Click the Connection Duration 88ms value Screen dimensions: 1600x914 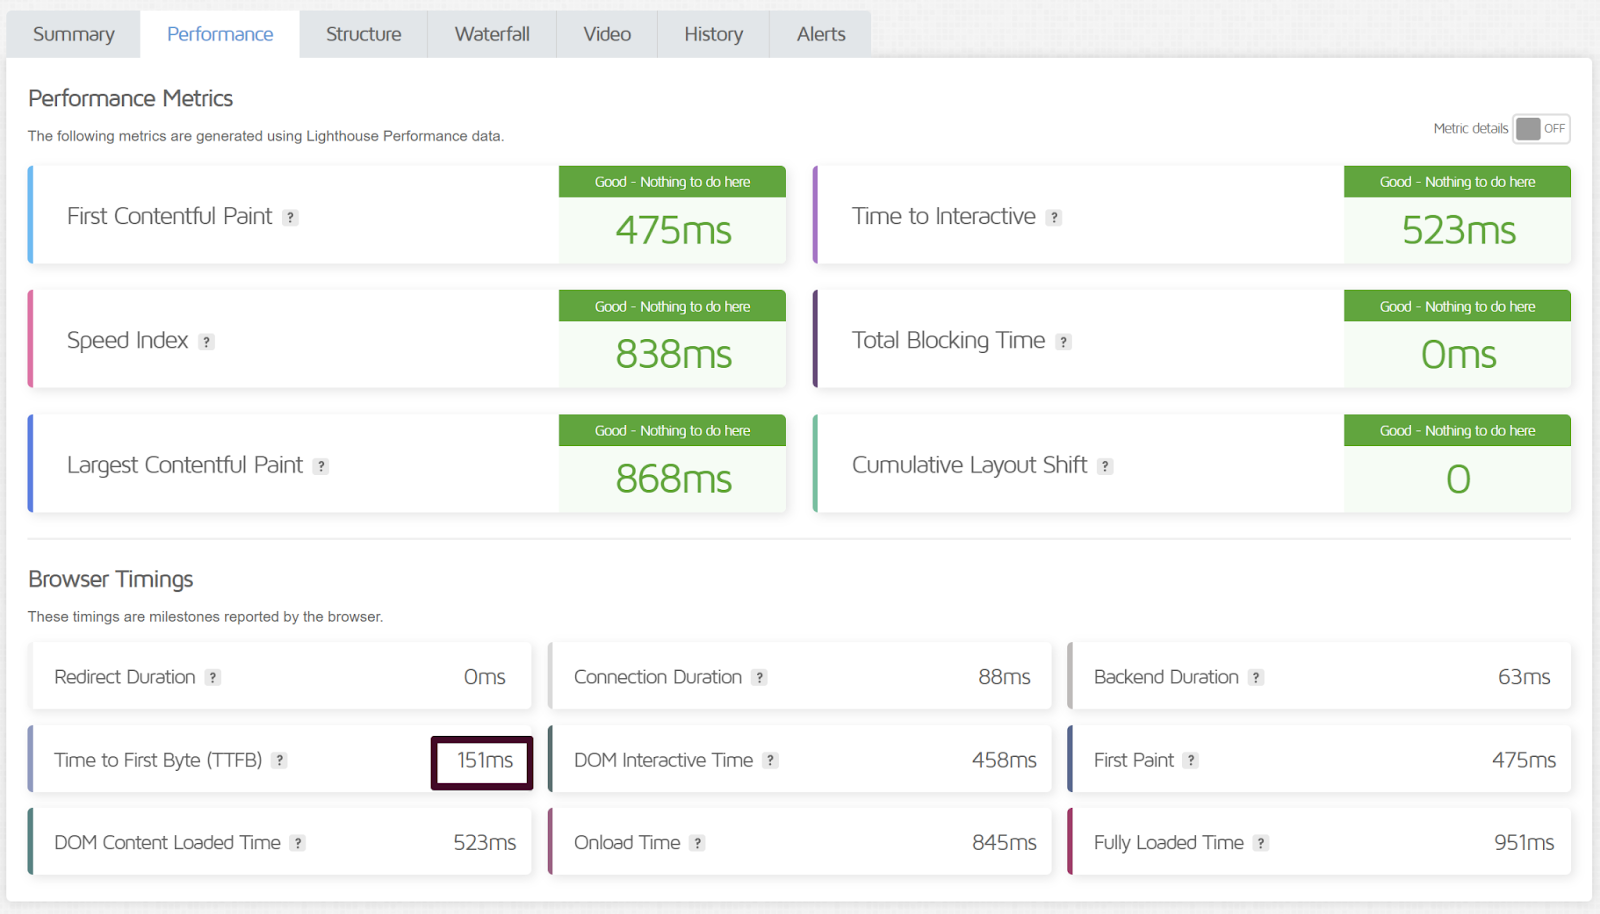1004,677
